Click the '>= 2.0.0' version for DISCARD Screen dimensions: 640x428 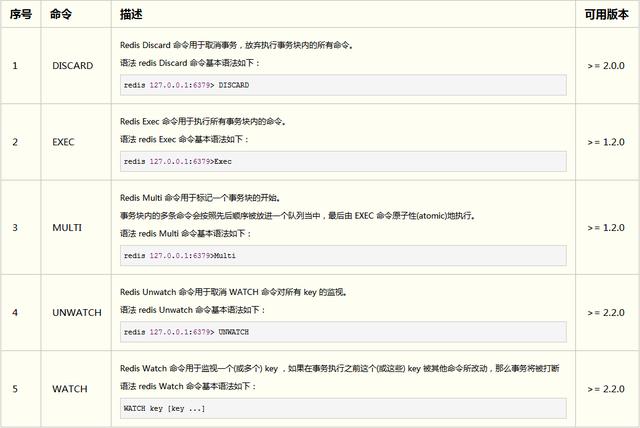606,66
